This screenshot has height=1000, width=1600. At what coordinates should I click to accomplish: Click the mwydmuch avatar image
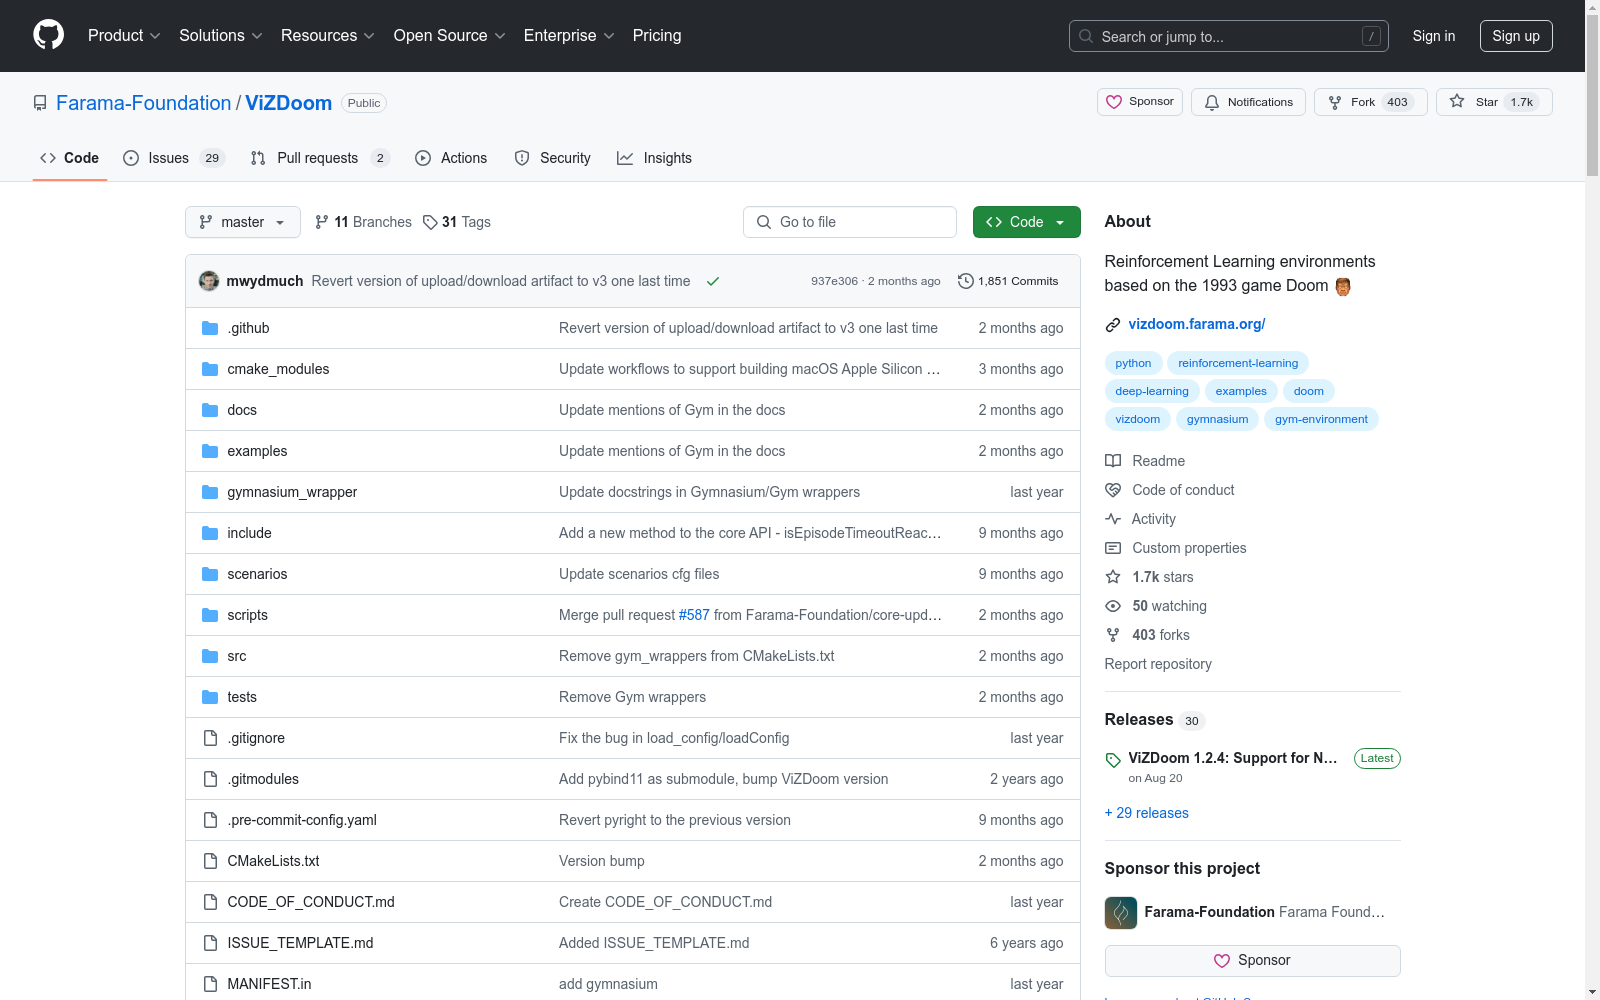[209, 281]
